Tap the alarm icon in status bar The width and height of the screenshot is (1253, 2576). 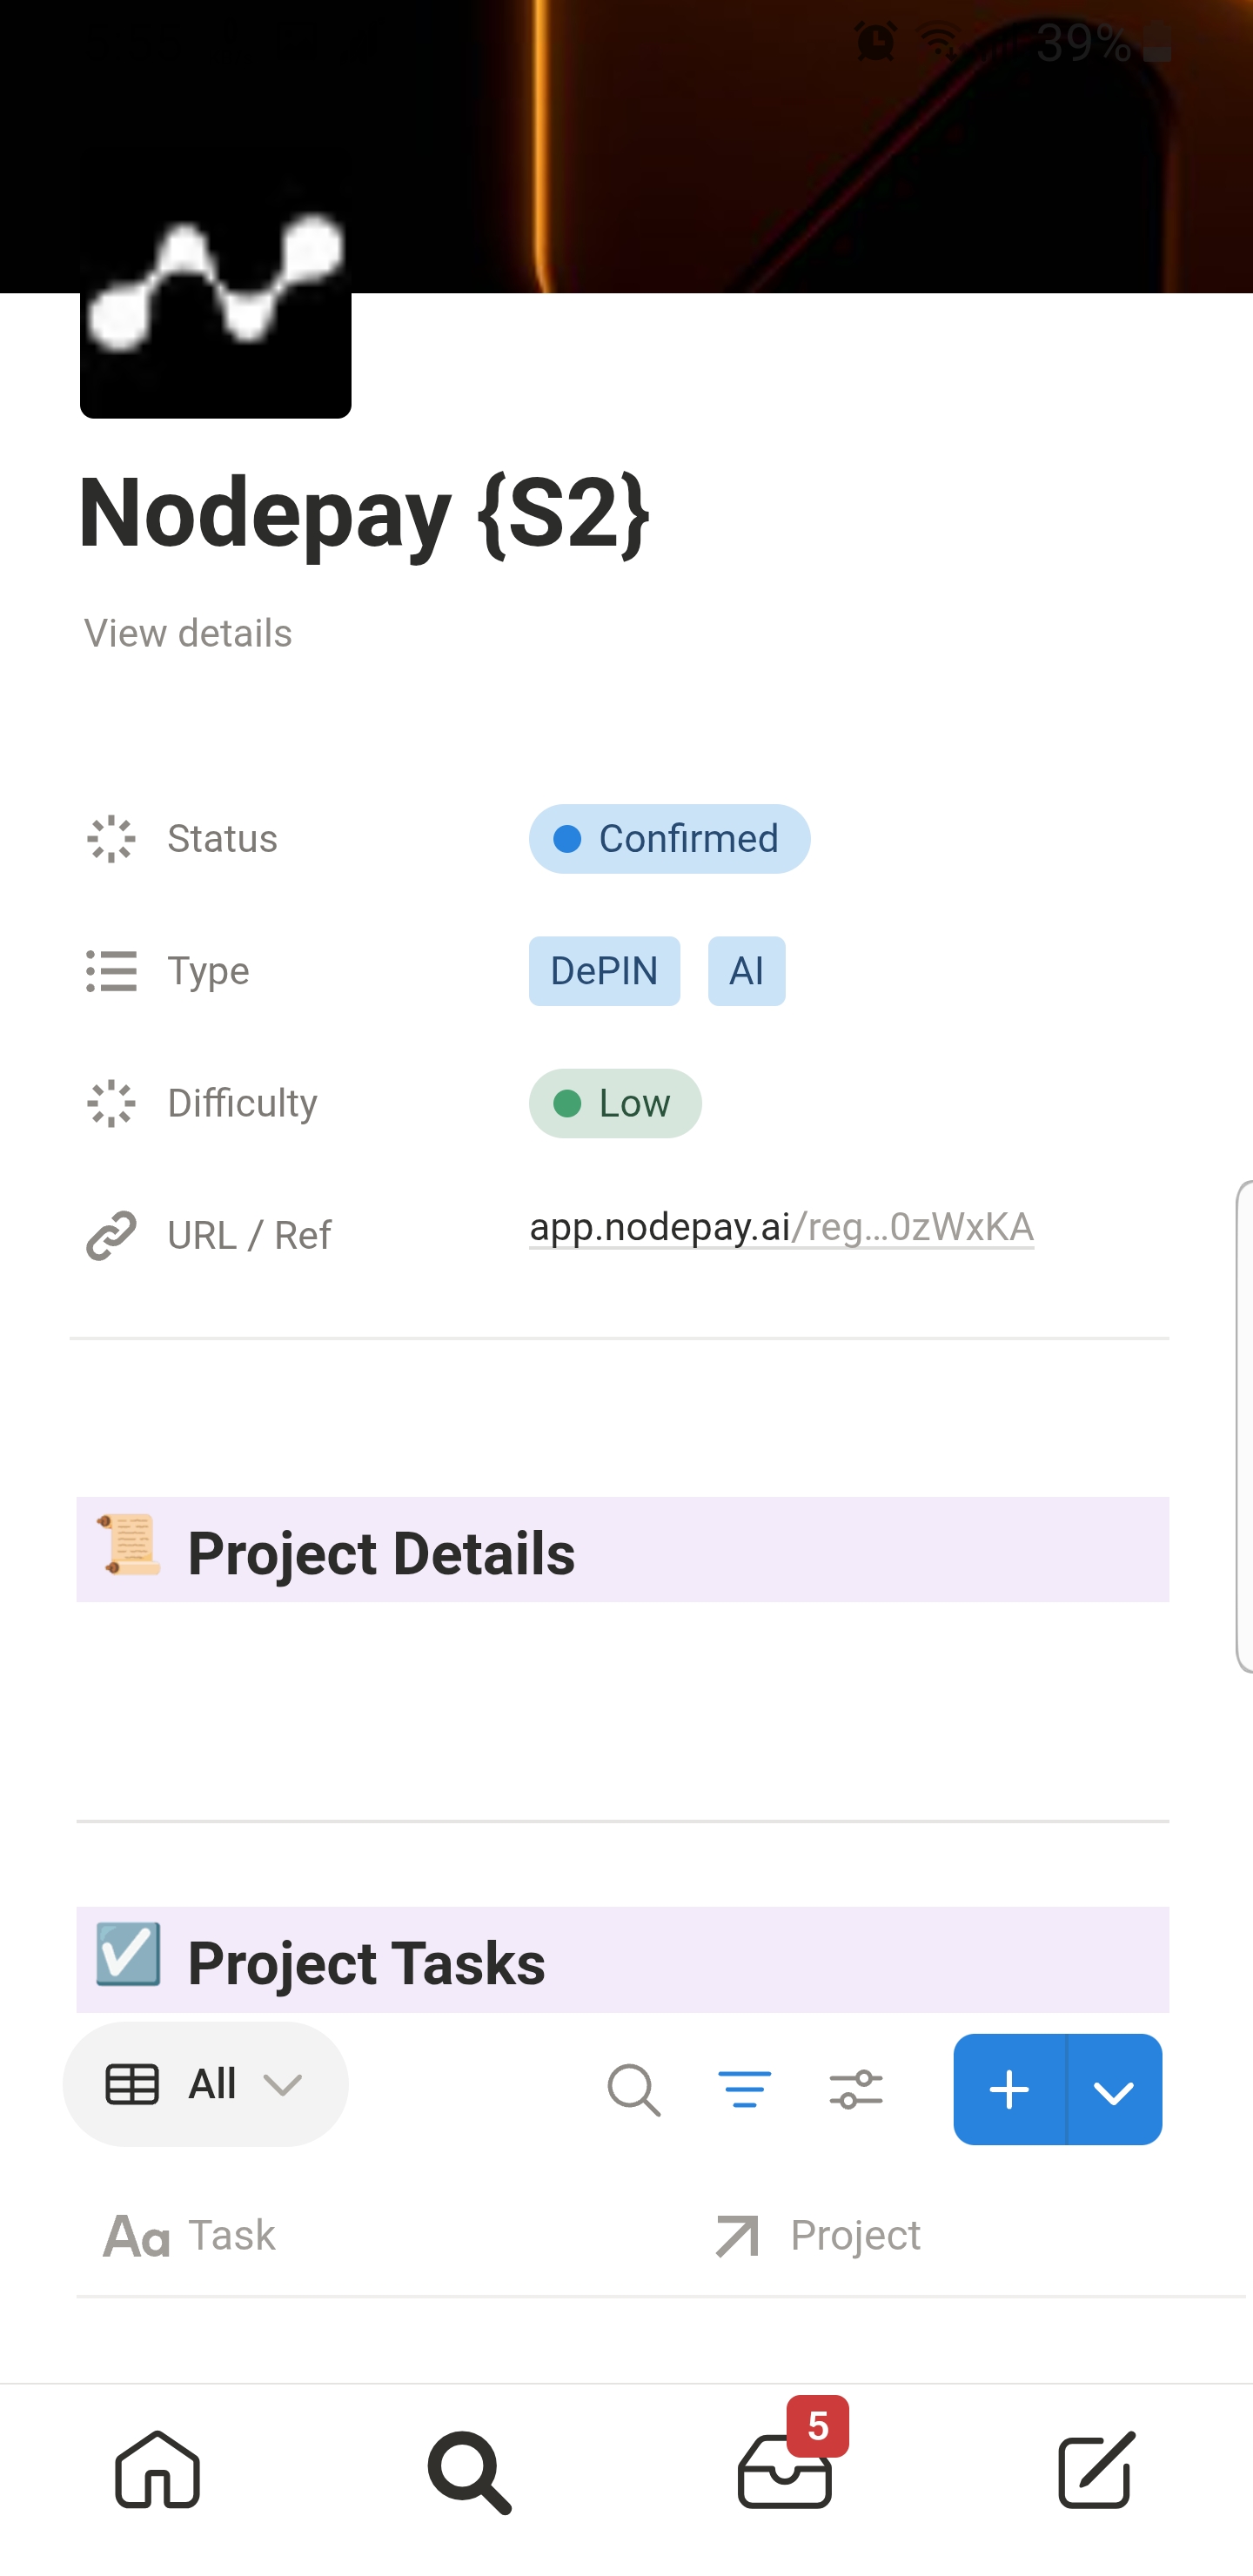pyautogui.click(x=875, y=42)
